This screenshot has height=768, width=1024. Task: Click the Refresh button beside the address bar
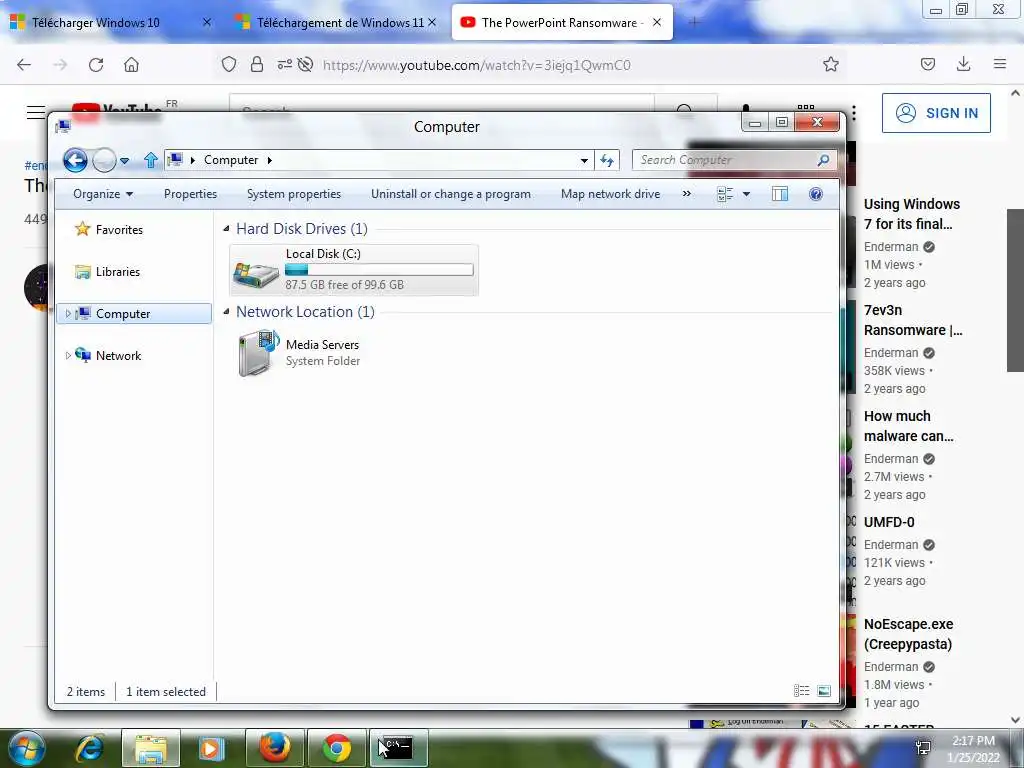point(607,161)
